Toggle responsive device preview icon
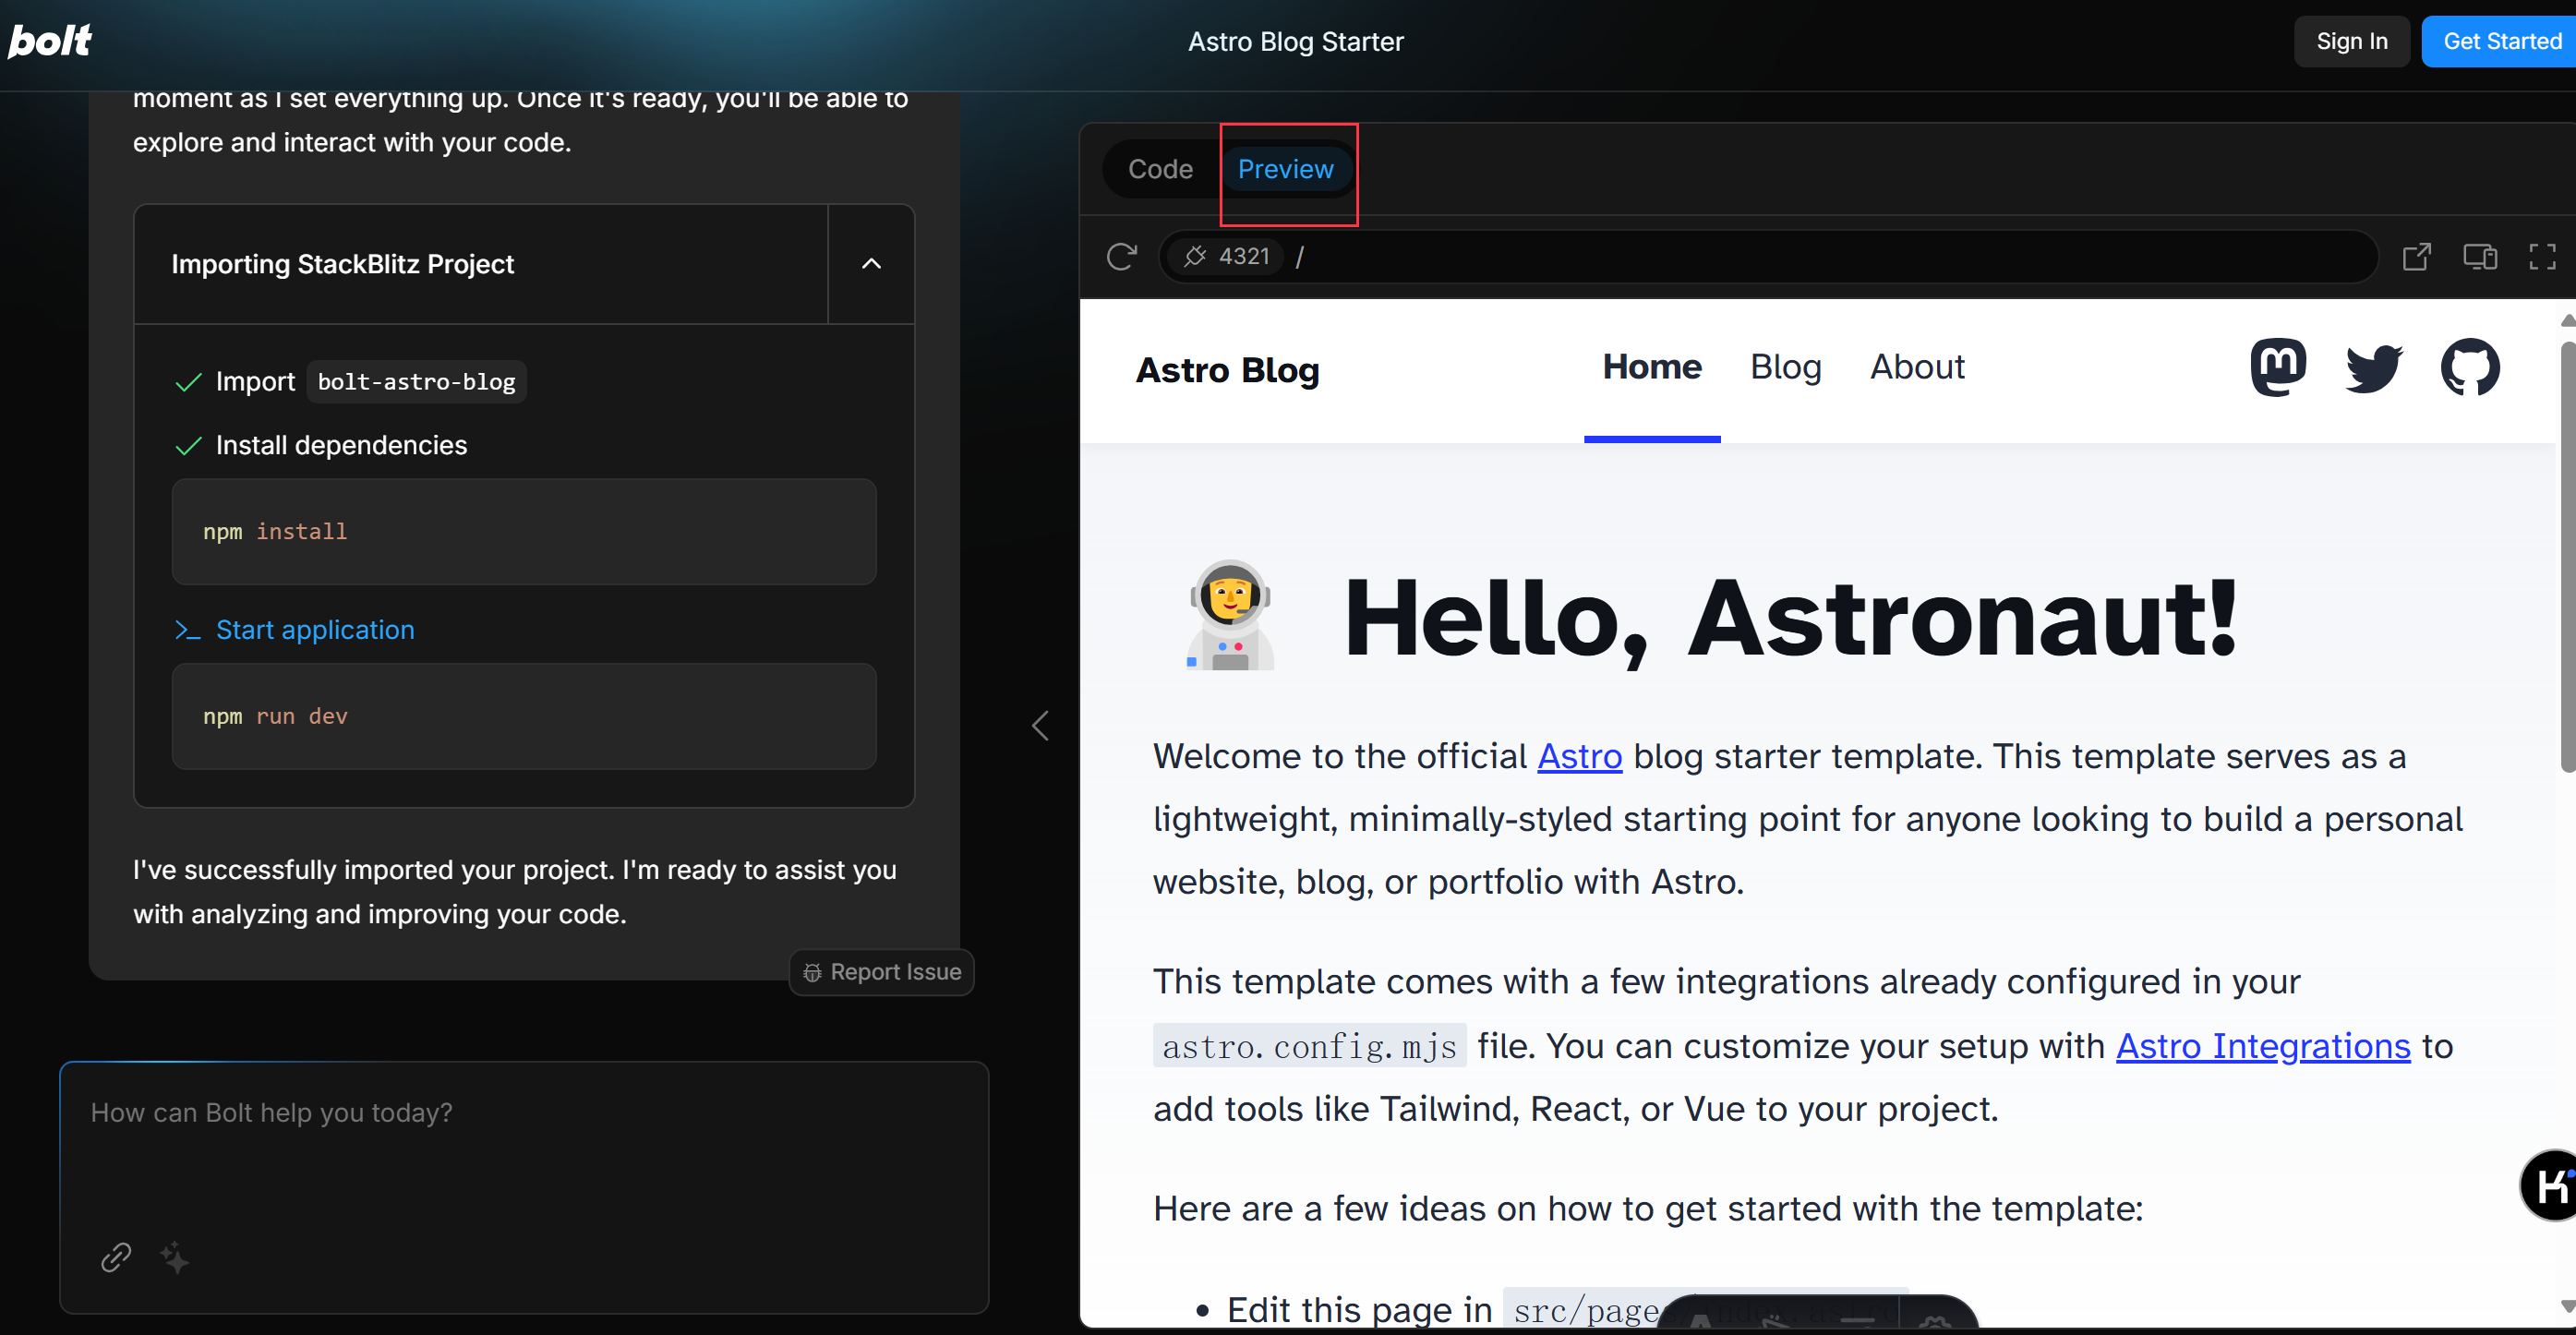The height and width of the screenshot is (1335, 2576). pyautogui.click(x=2479, y=257)
